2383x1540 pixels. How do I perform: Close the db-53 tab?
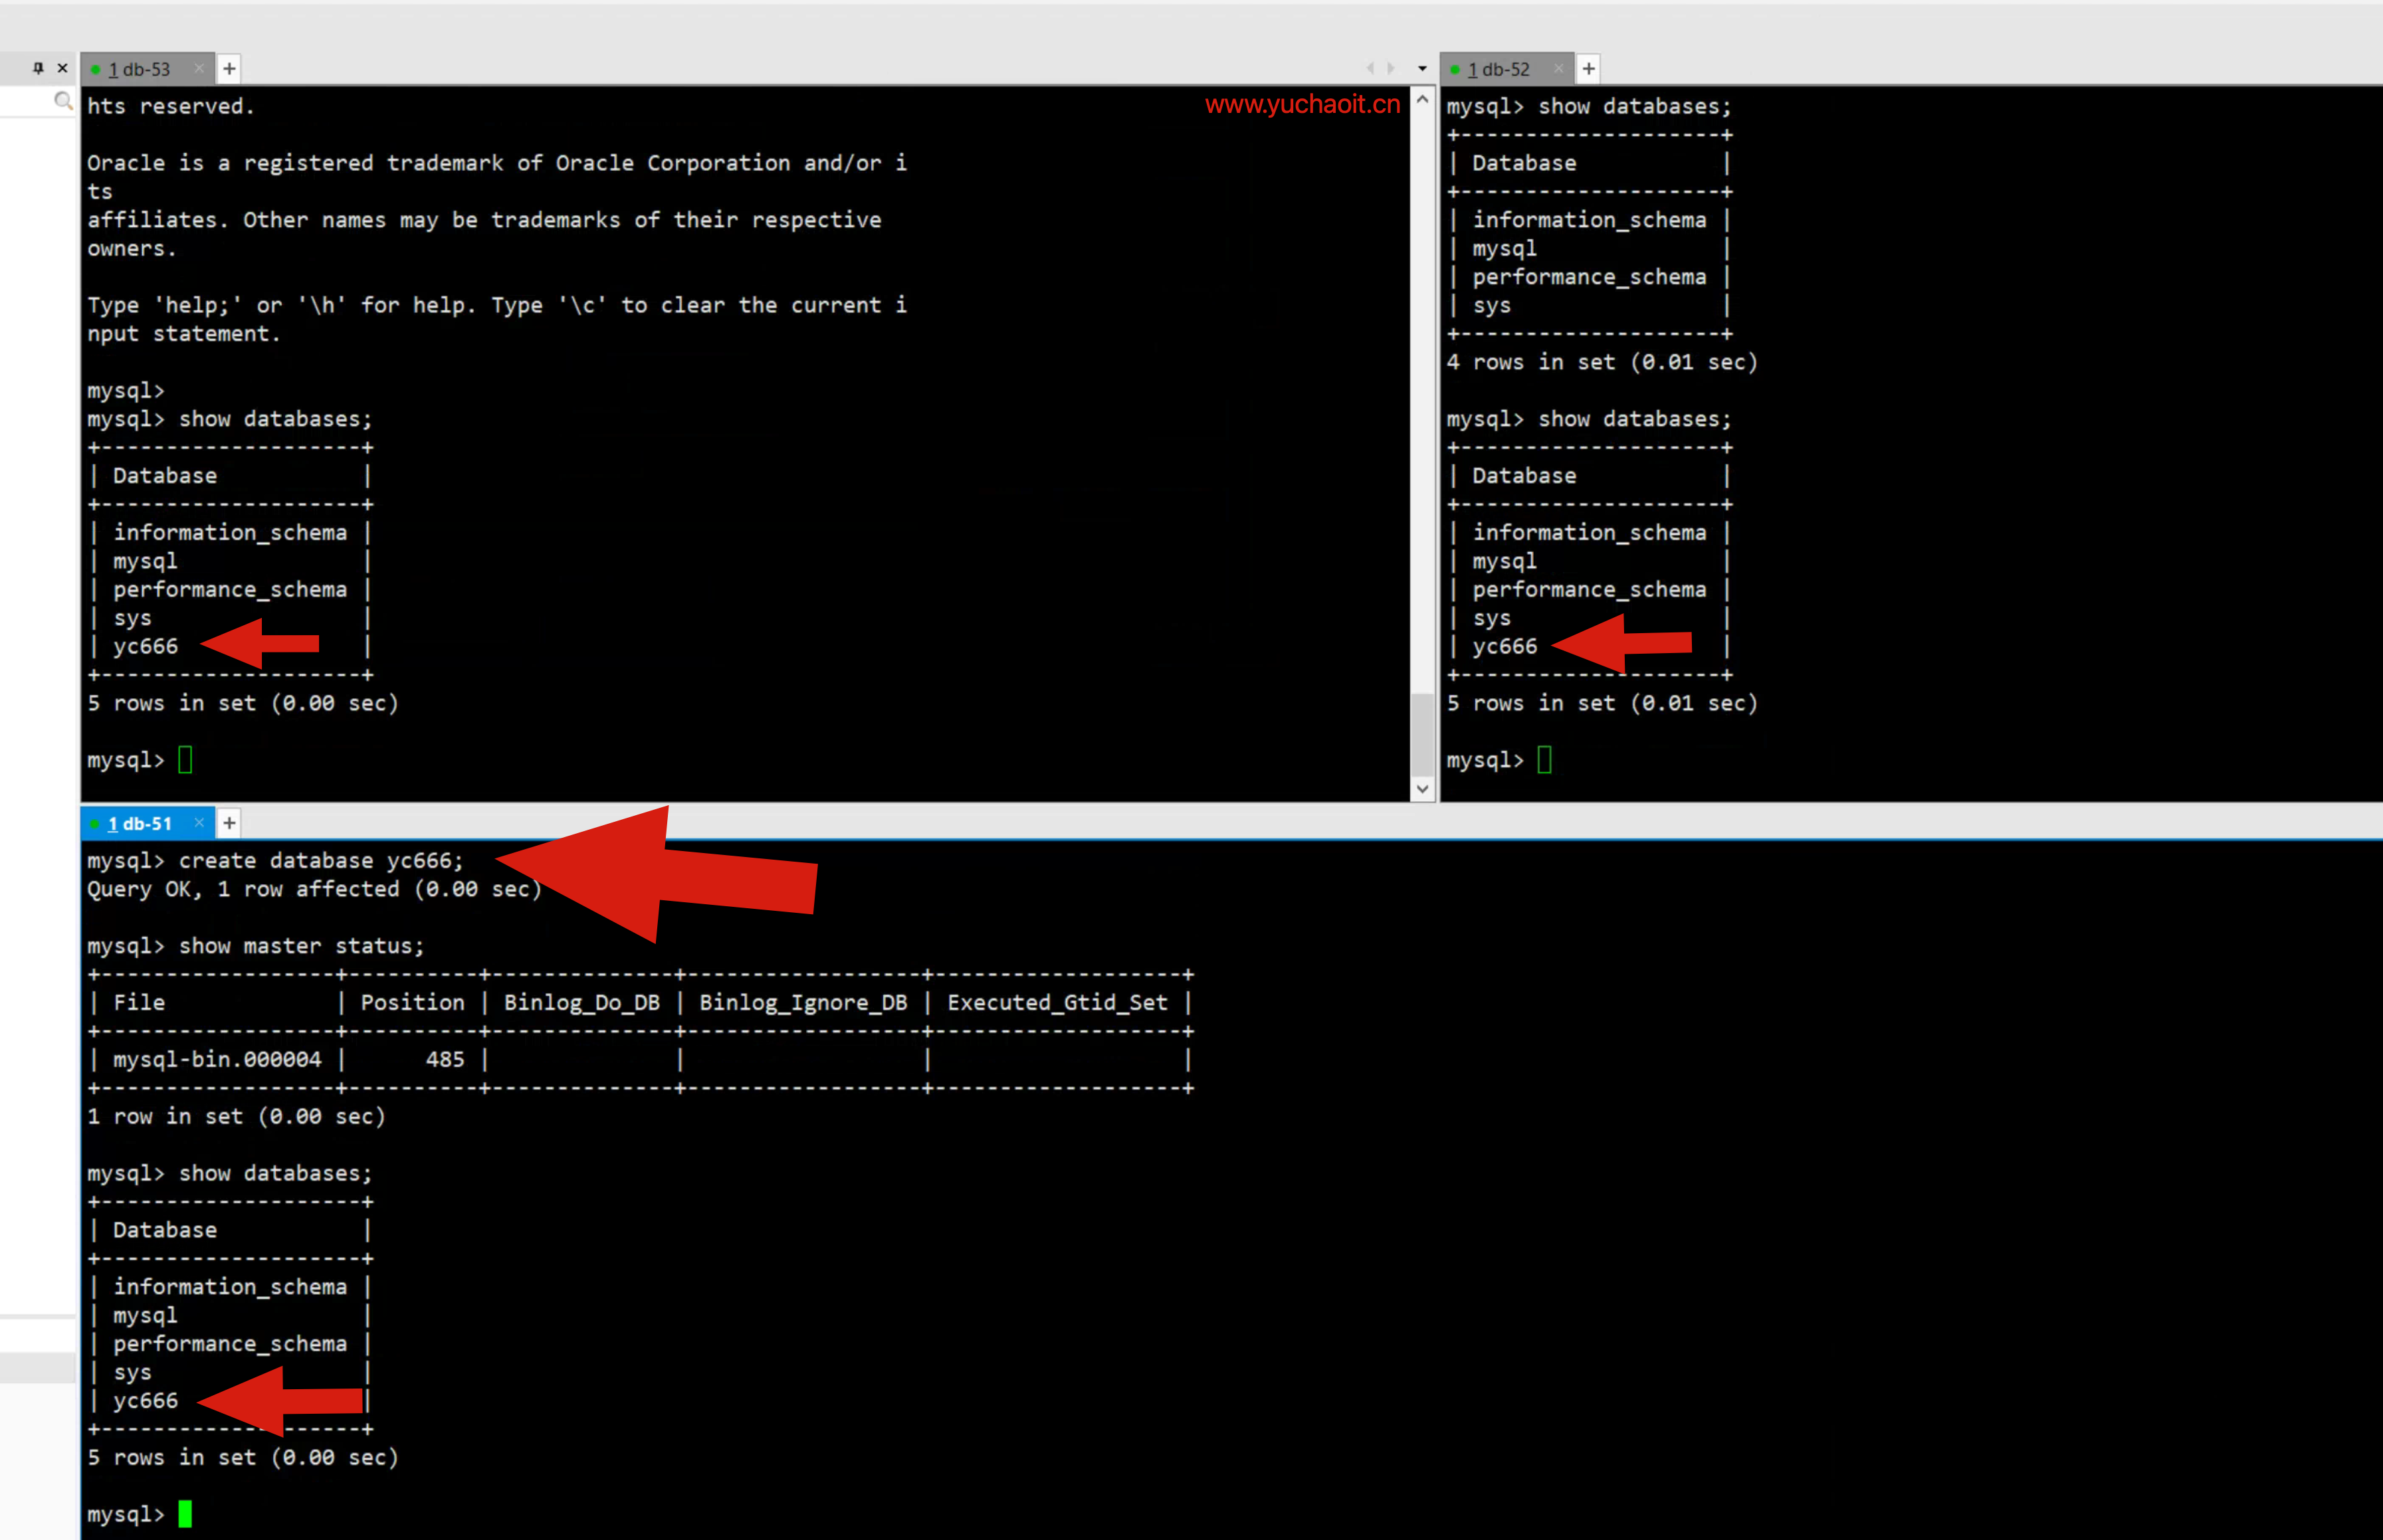(x=199, y=69)
